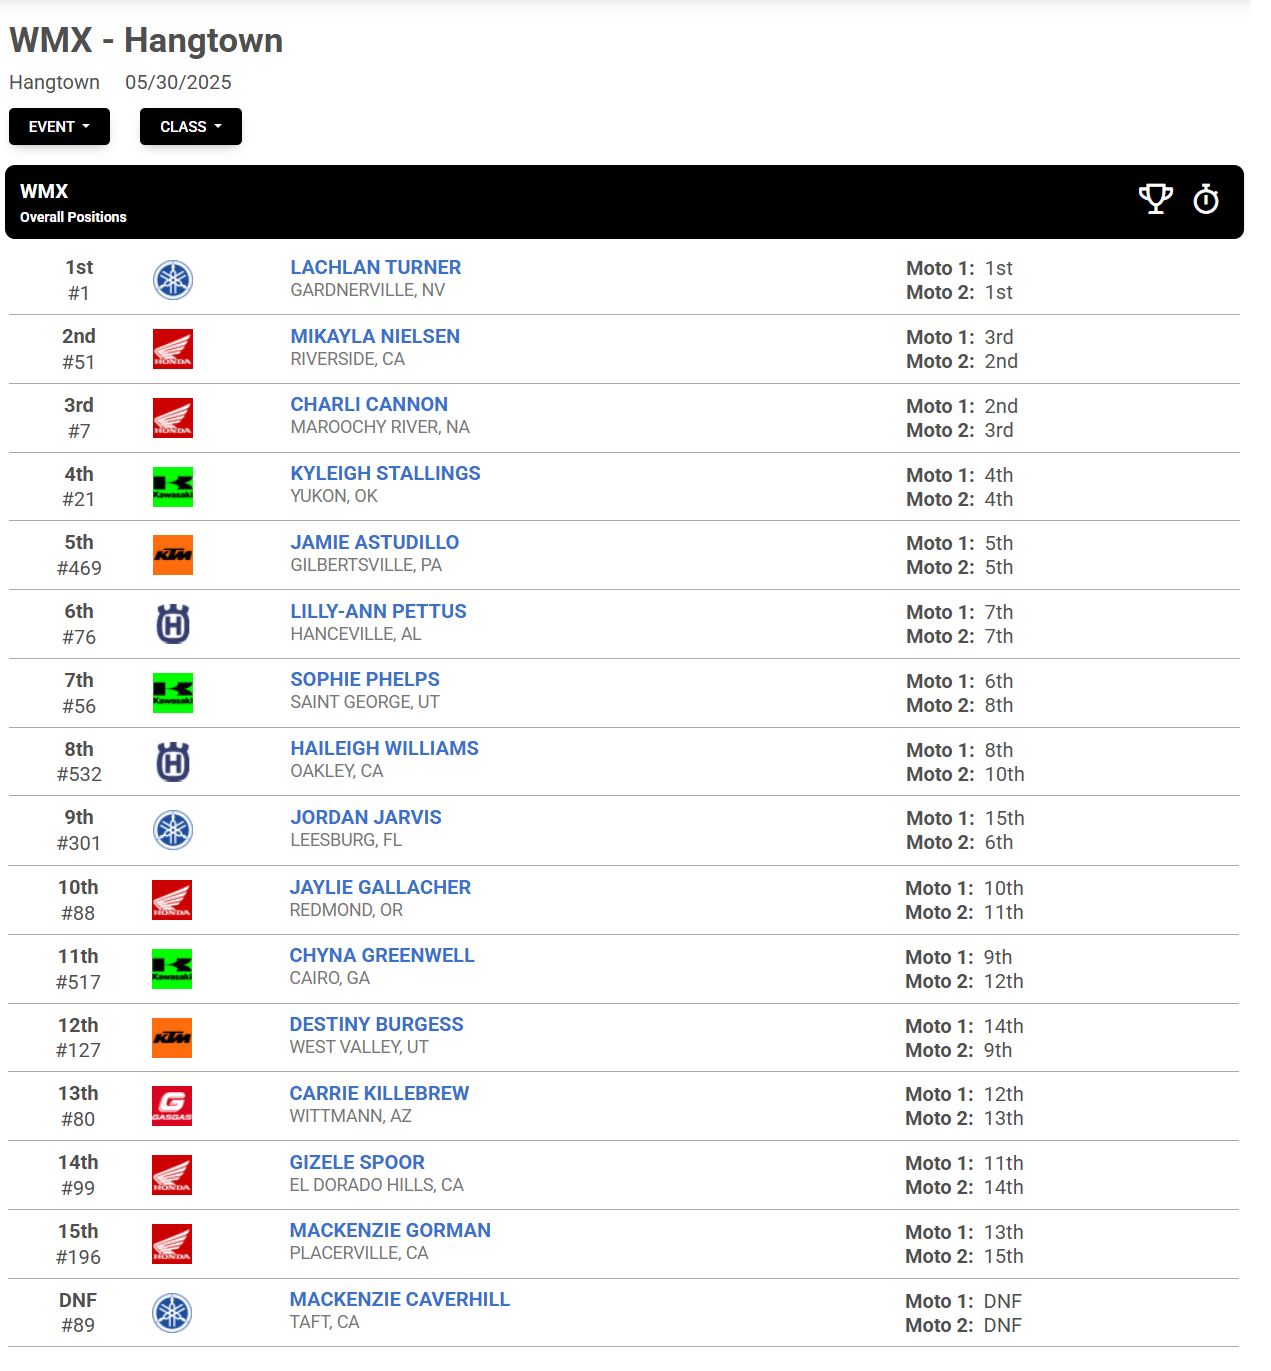Click the trophy icon in the WMX header

point(1156,199)
